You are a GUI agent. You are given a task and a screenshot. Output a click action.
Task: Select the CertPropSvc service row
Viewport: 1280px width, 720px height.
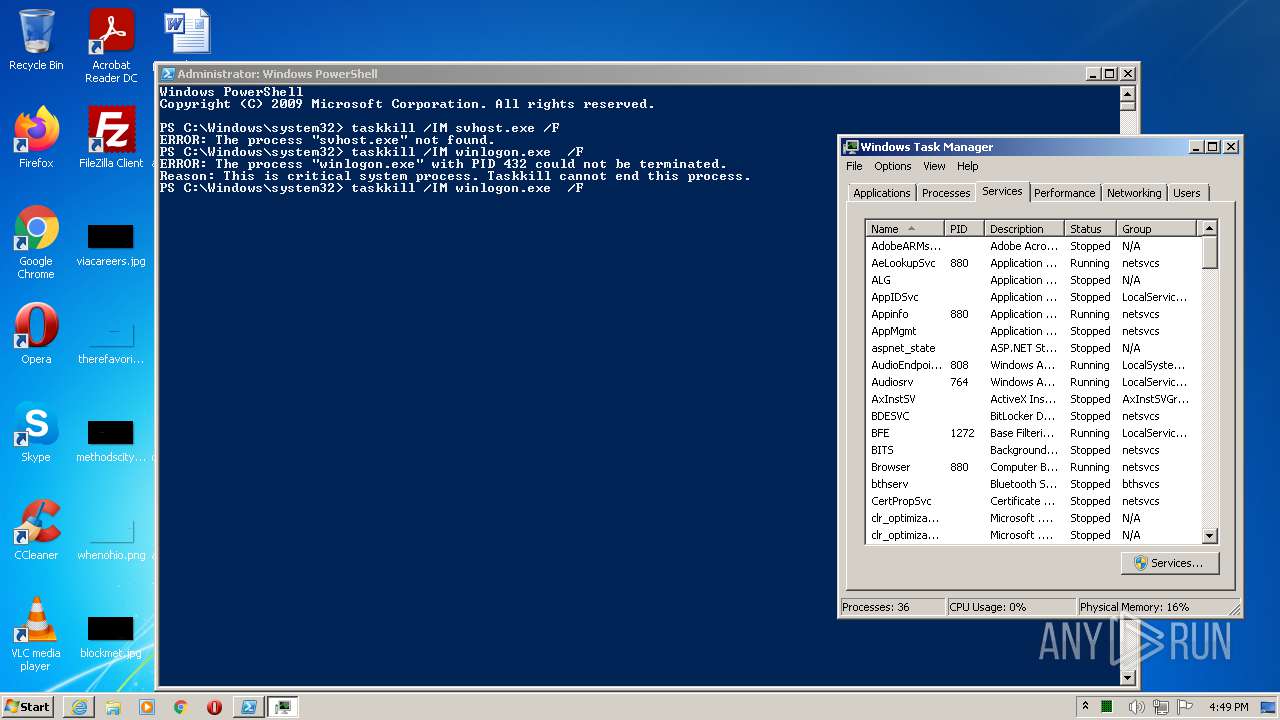1032,501
